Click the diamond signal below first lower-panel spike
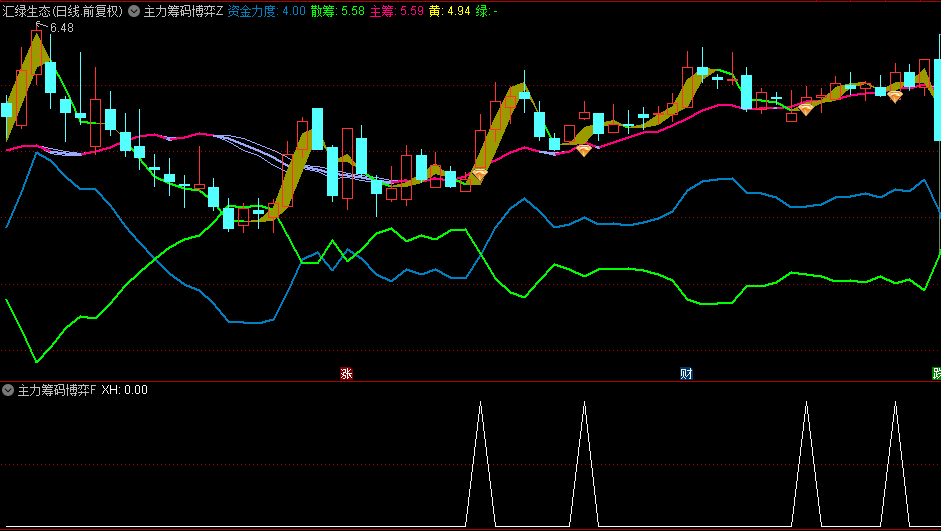The height and width of the screenshot is (531, 941). coord(479,175)
